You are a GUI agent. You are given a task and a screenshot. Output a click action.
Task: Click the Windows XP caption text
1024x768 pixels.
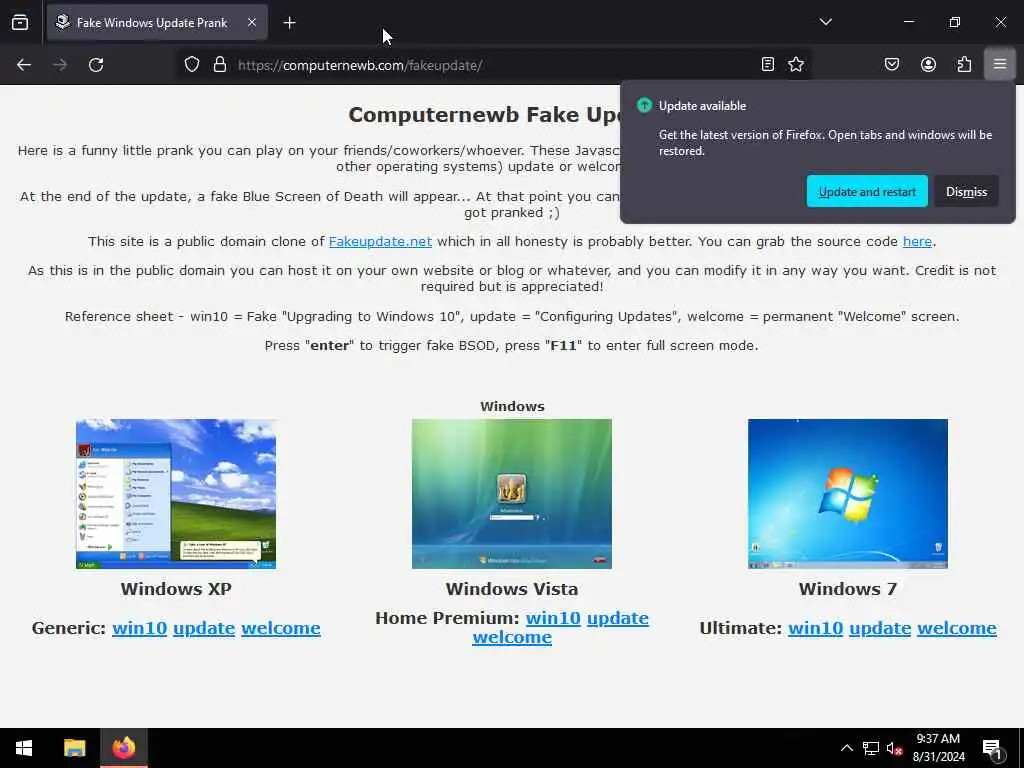tap(176, 589)
